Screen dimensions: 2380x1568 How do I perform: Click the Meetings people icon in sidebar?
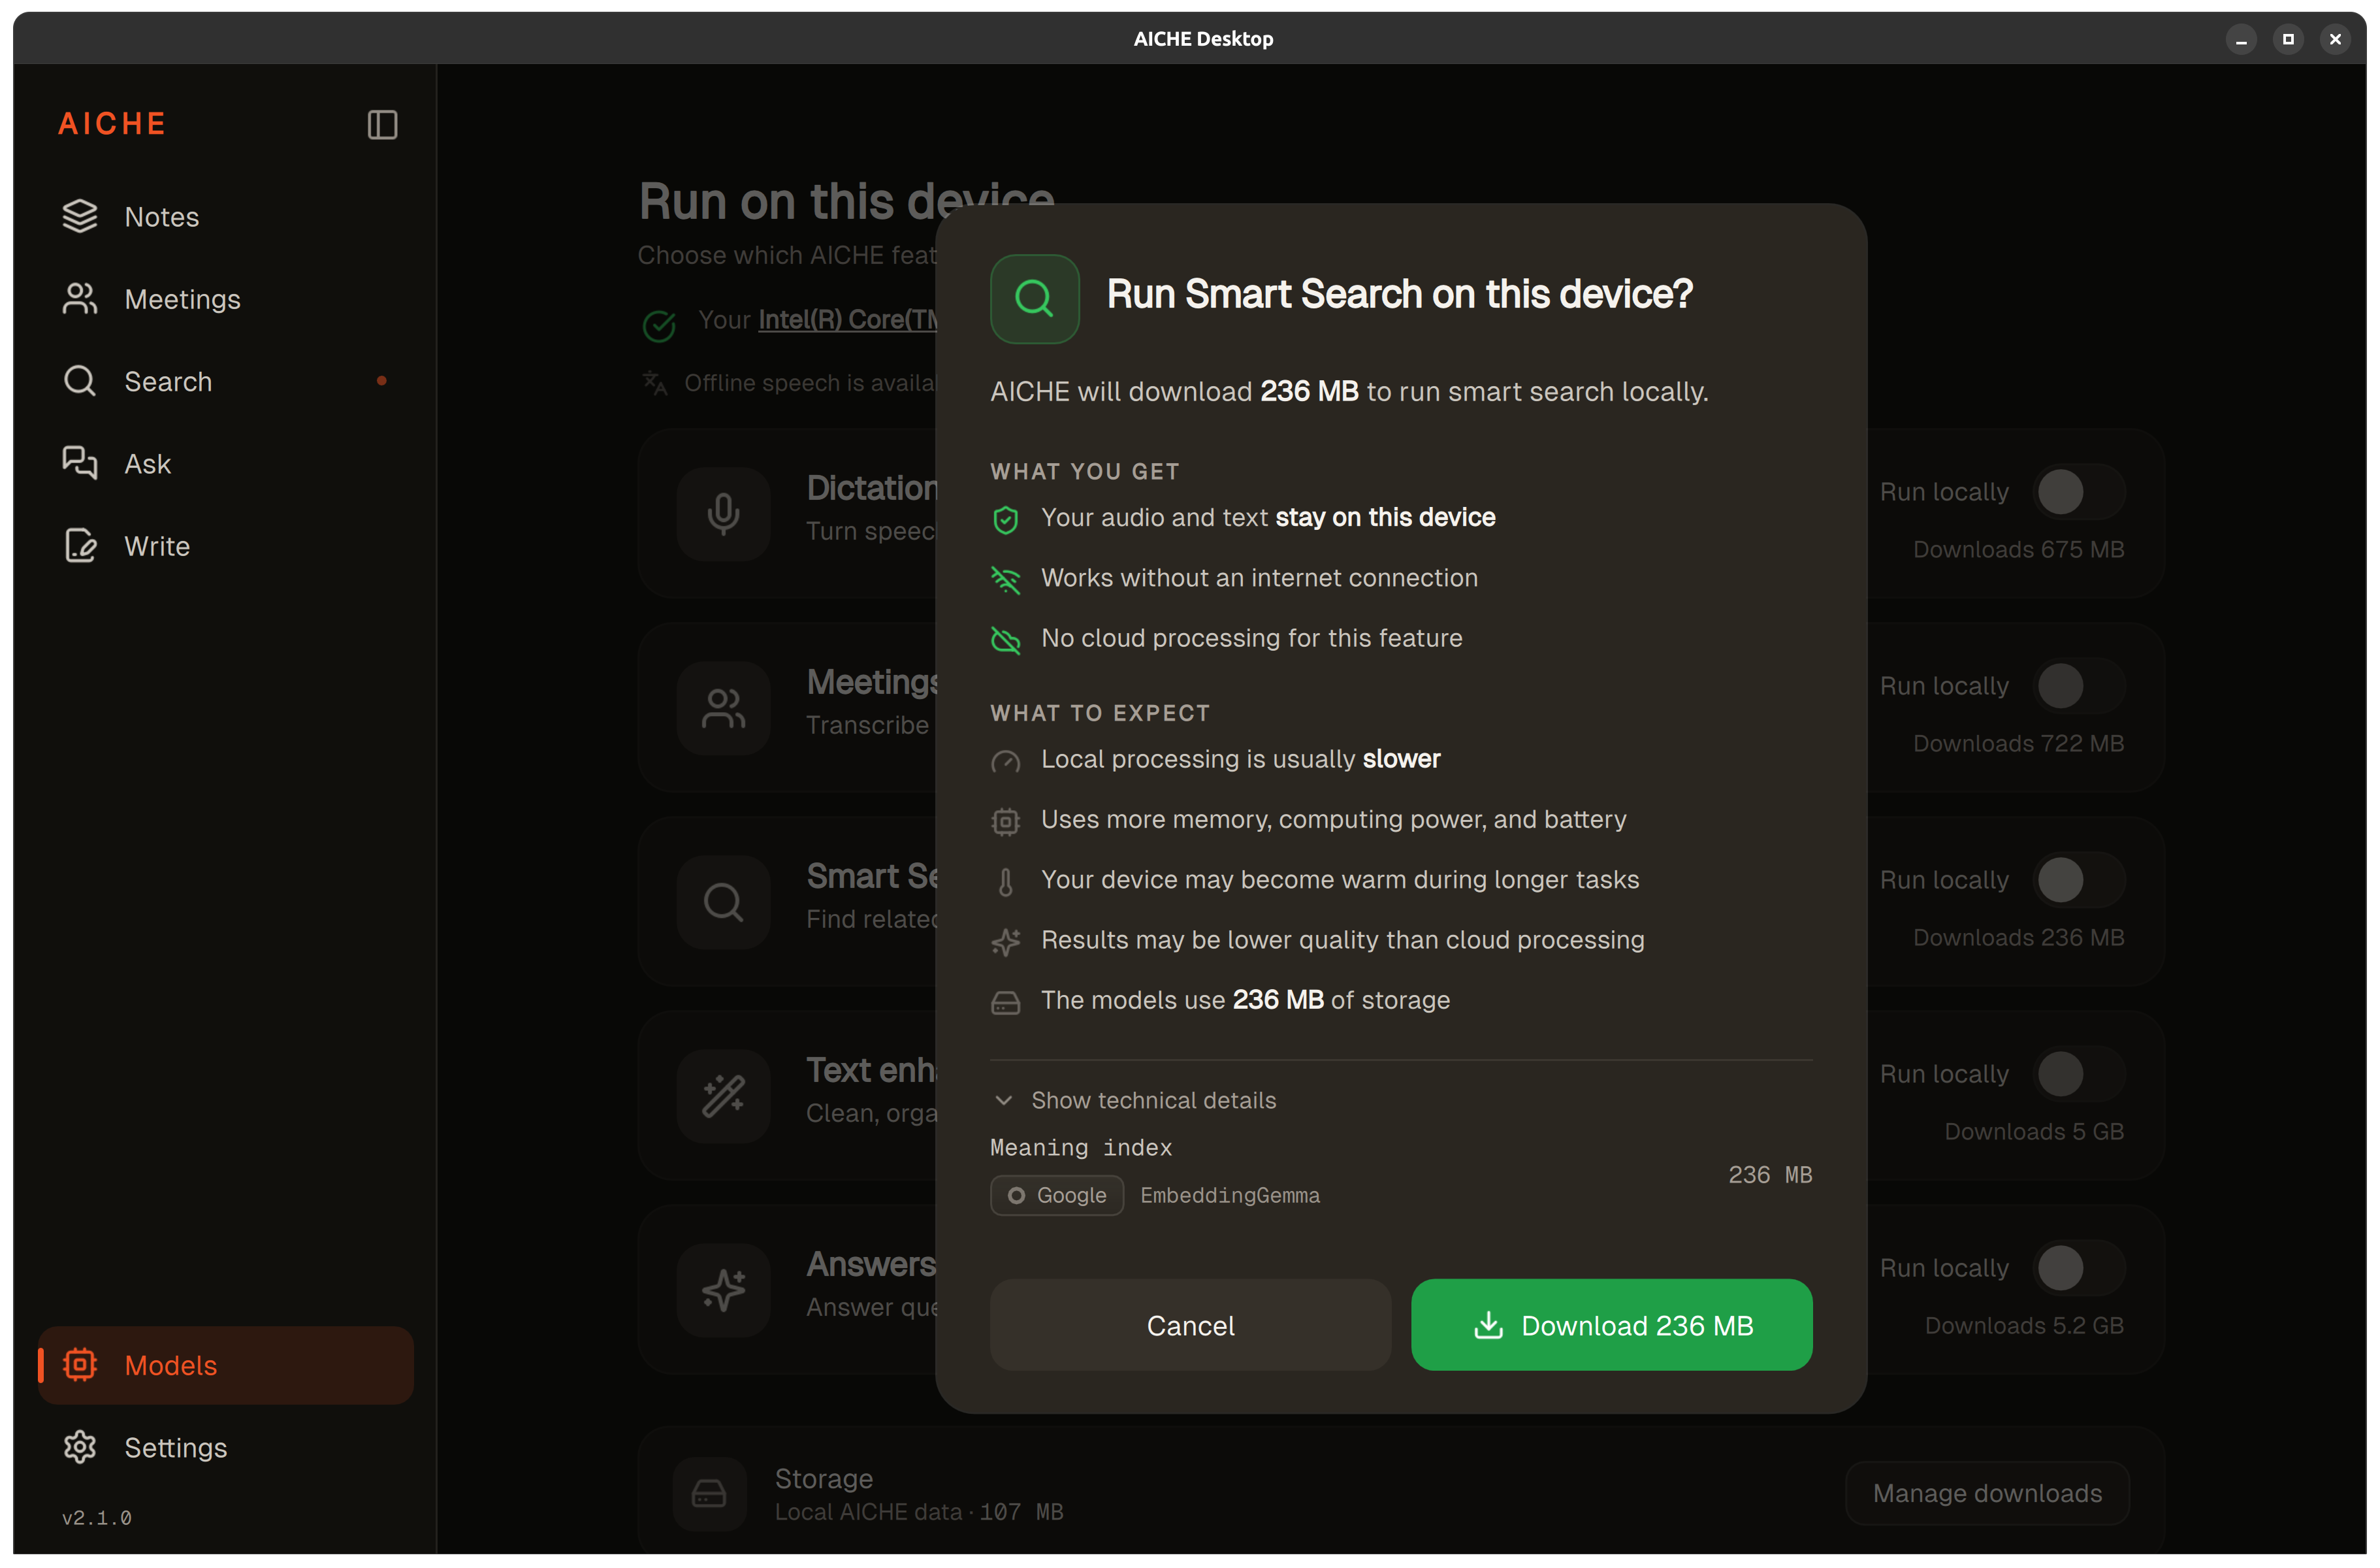point(80,298)
